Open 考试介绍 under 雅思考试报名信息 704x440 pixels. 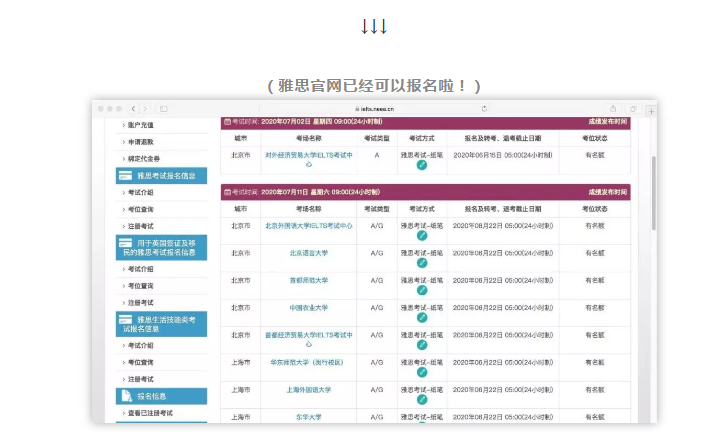pyautogui.click(x=141, y=192)
